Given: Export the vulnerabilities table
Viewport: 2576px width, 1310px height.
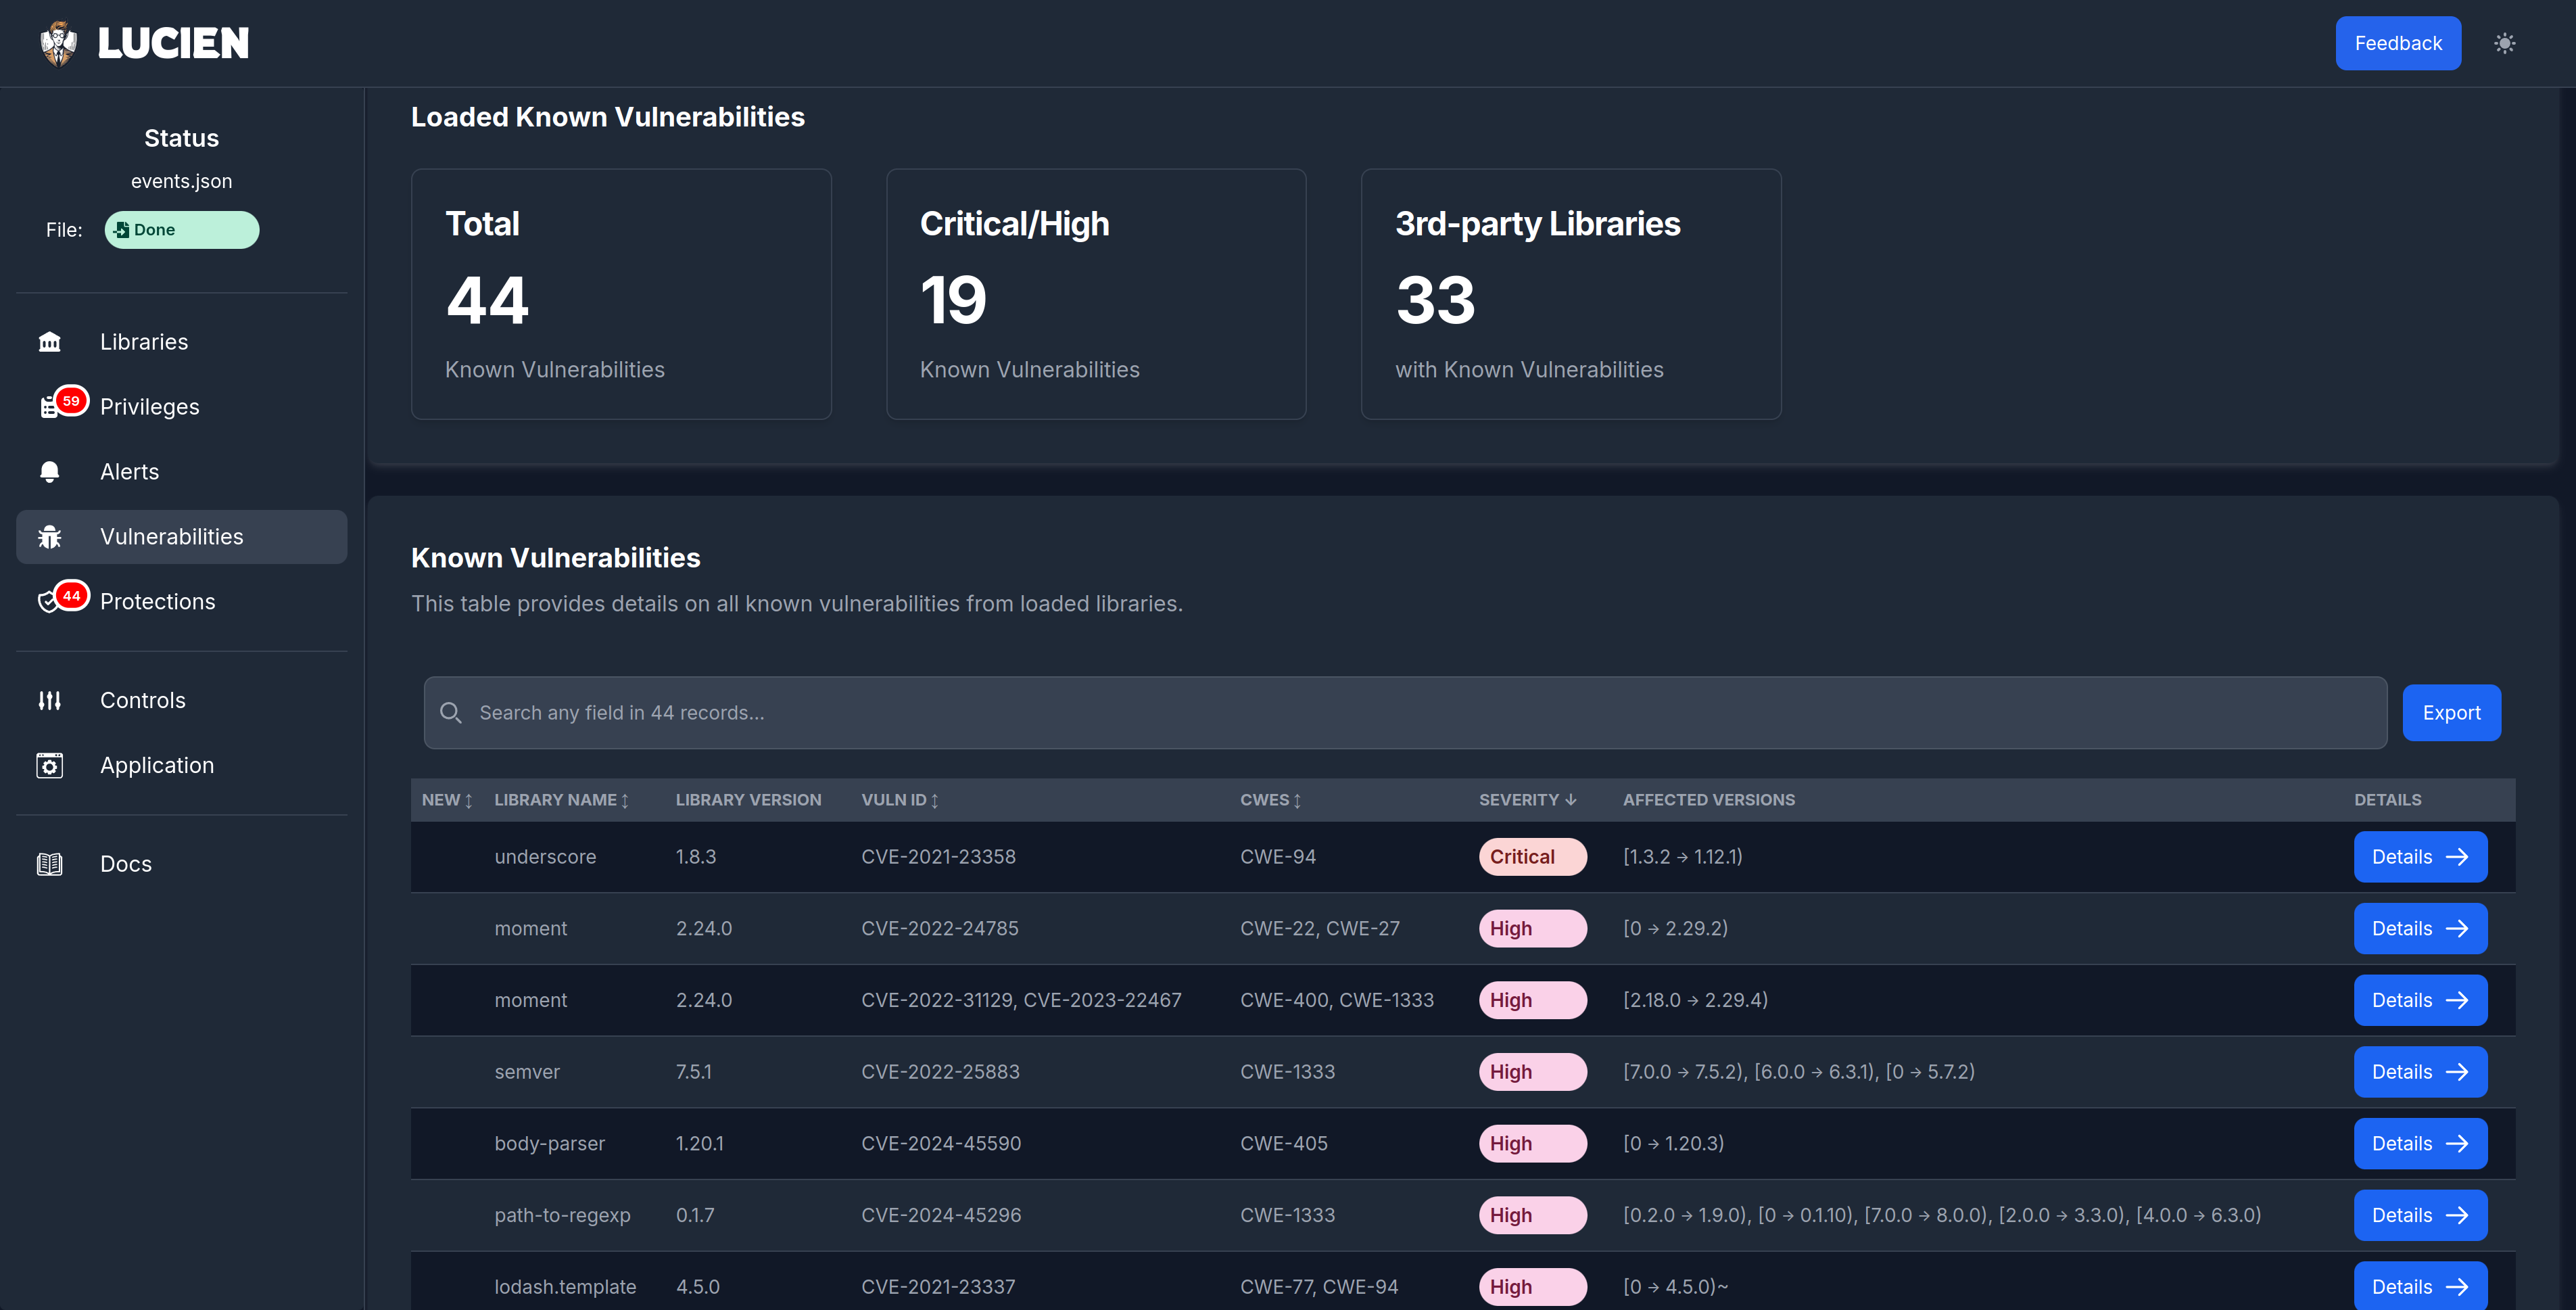Looking at the screenshot, I should coord(2450,713).
